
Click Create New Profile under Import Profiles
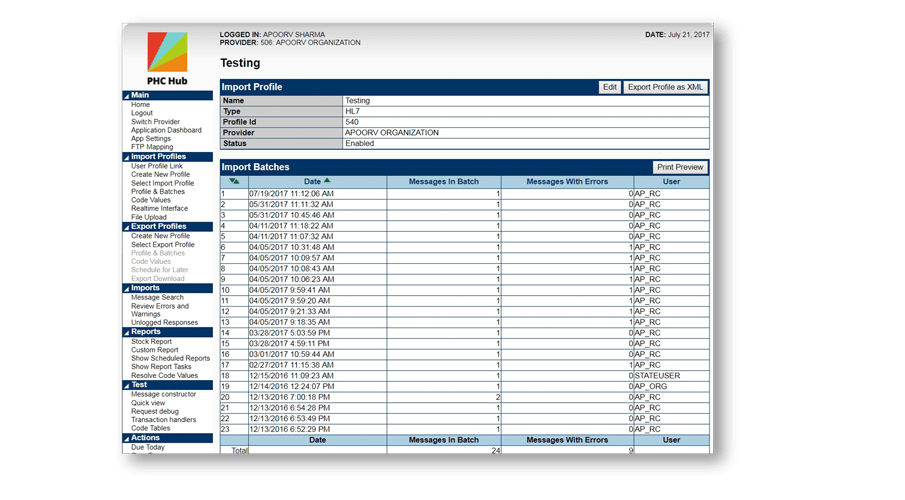click(x=160, y=174)
